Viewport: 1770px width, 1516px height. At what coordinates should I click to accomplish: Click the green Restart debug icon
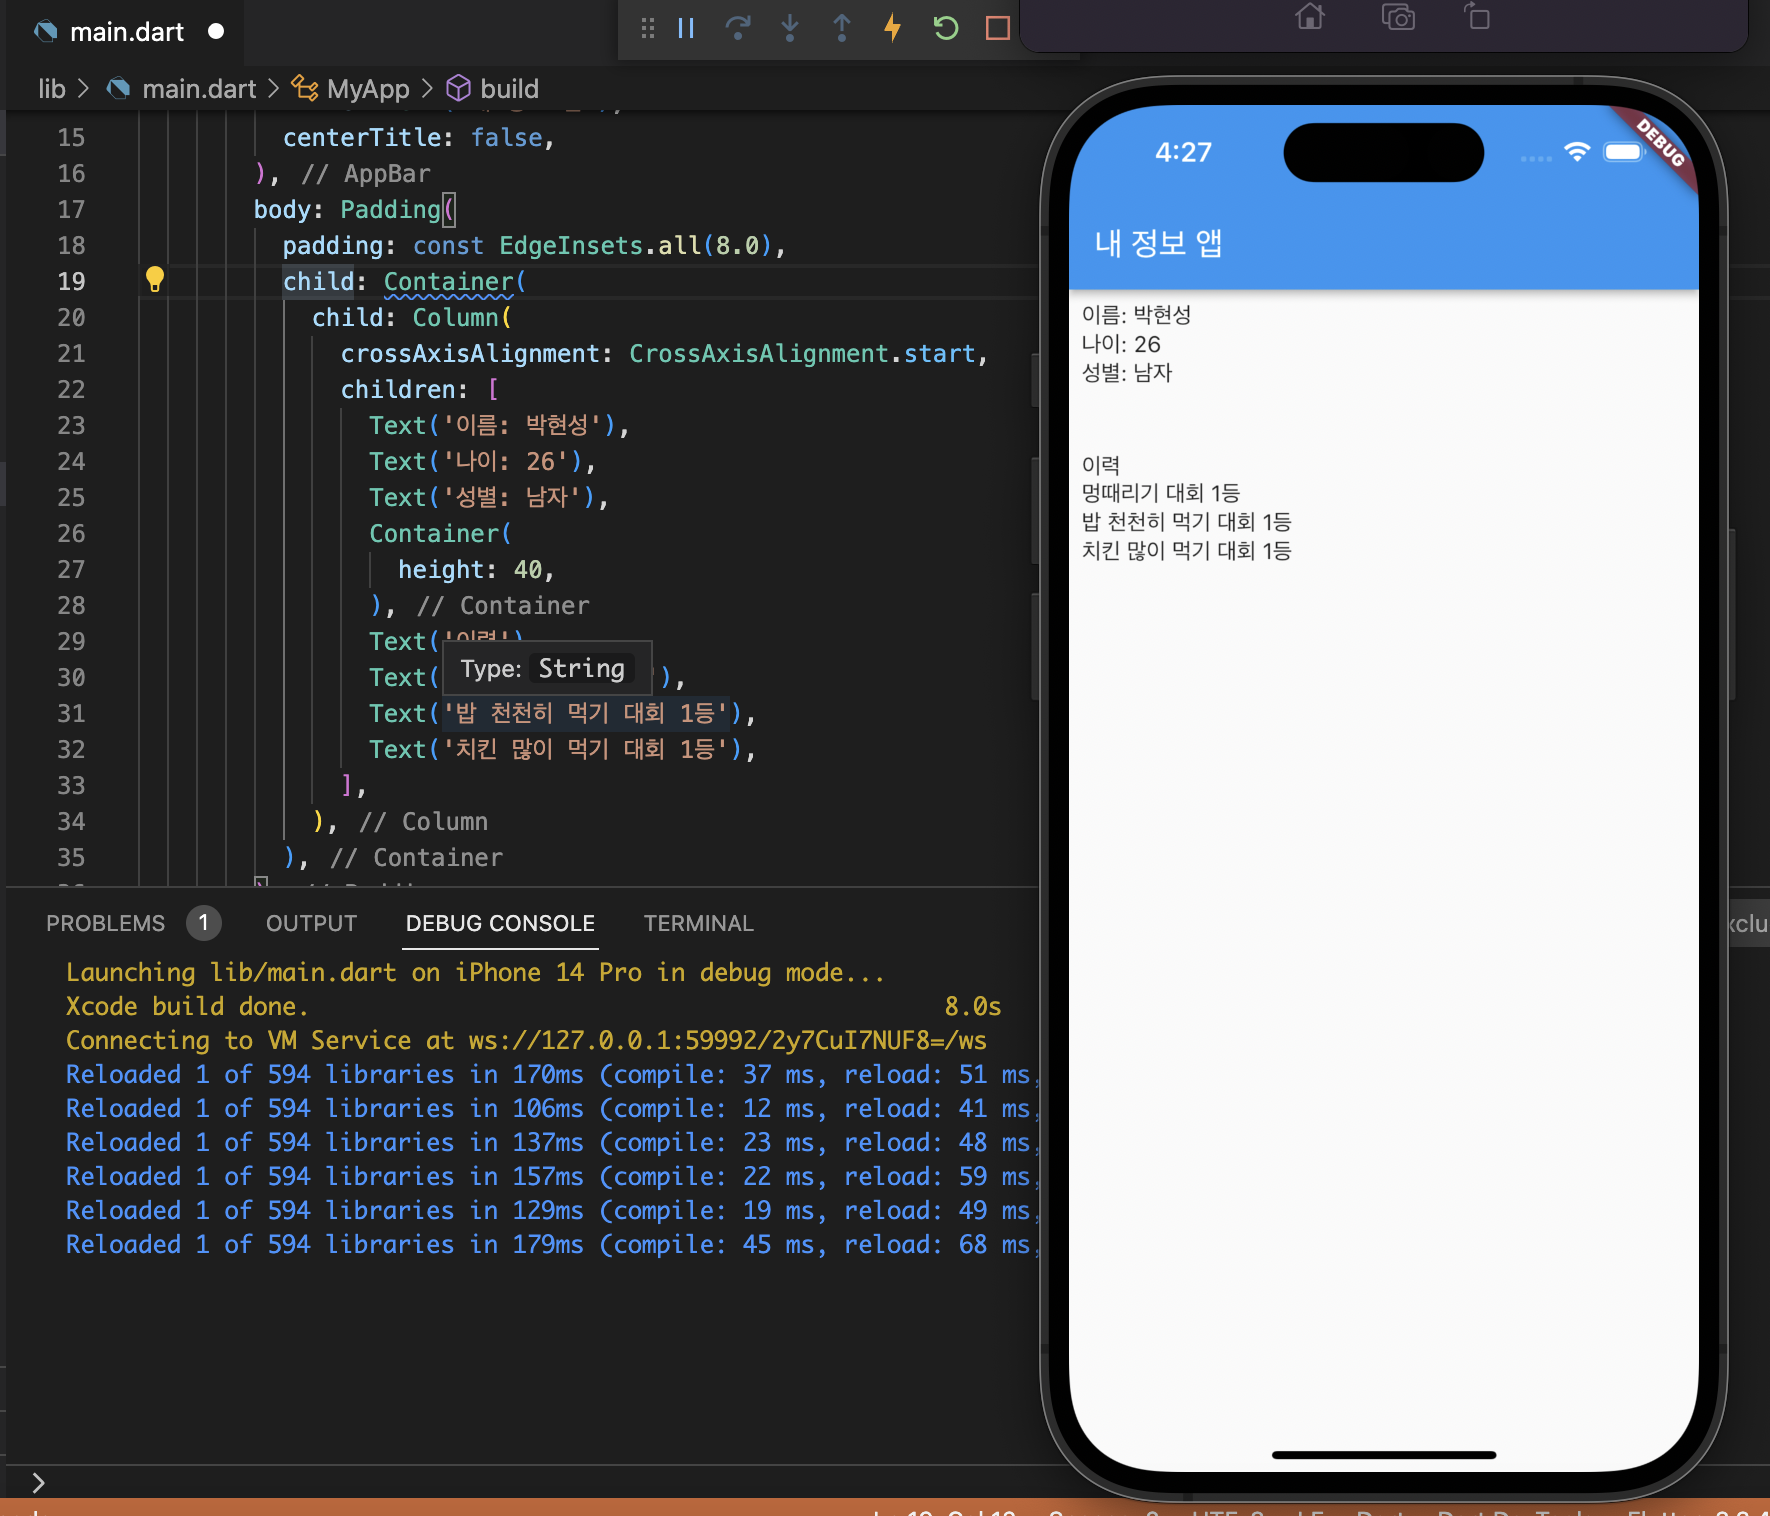[945, 28]
